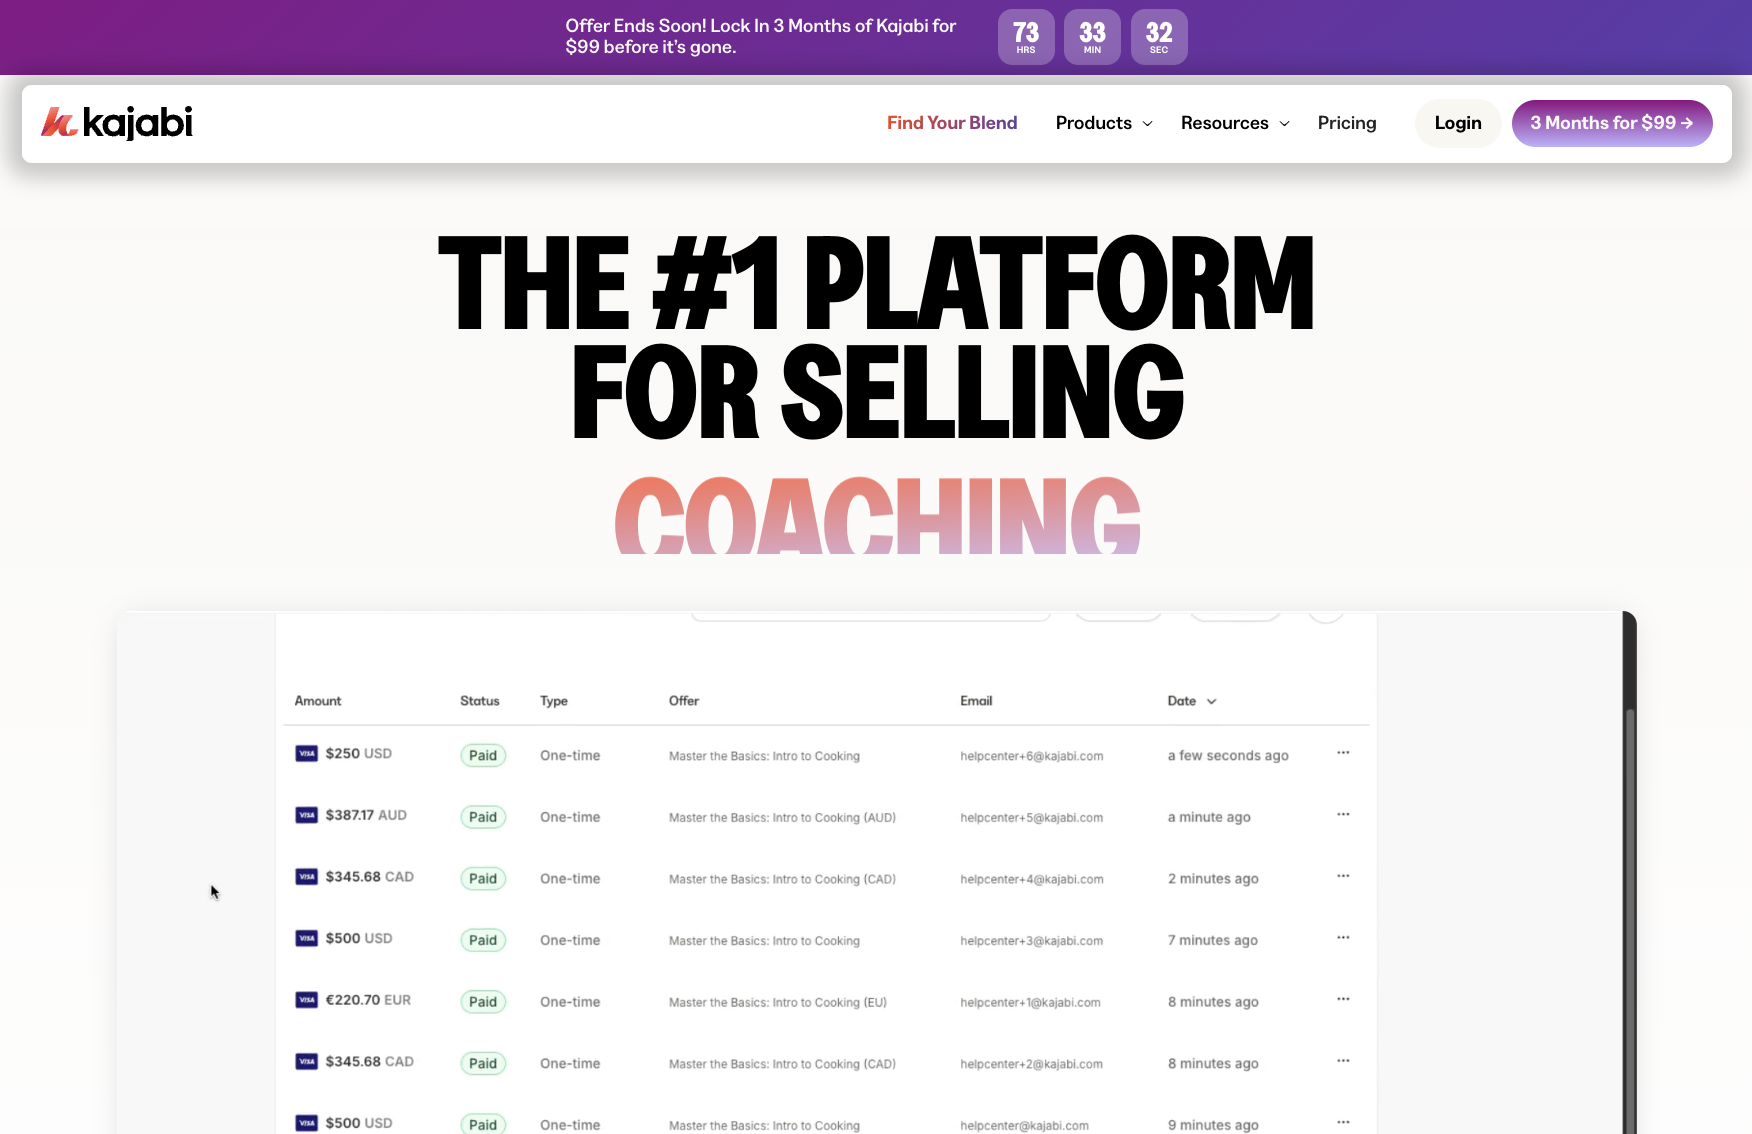The image size is (1752, 1134).
Task: Click the Login button
Action: point(1458,123)
